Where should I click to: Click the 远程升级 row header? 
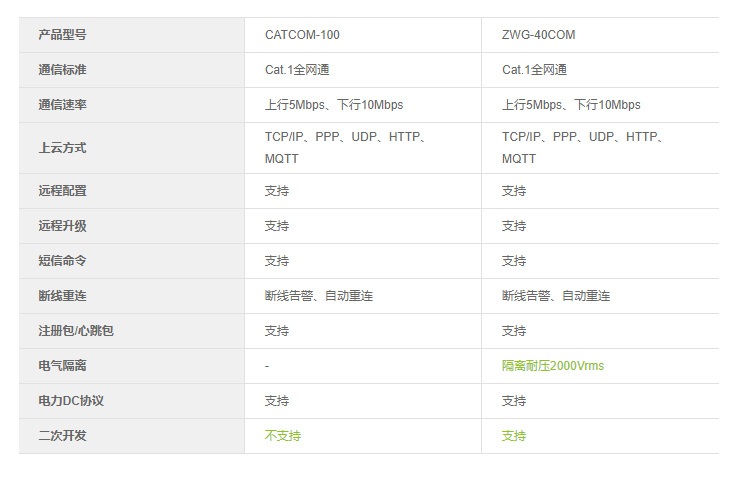(62, 226)
